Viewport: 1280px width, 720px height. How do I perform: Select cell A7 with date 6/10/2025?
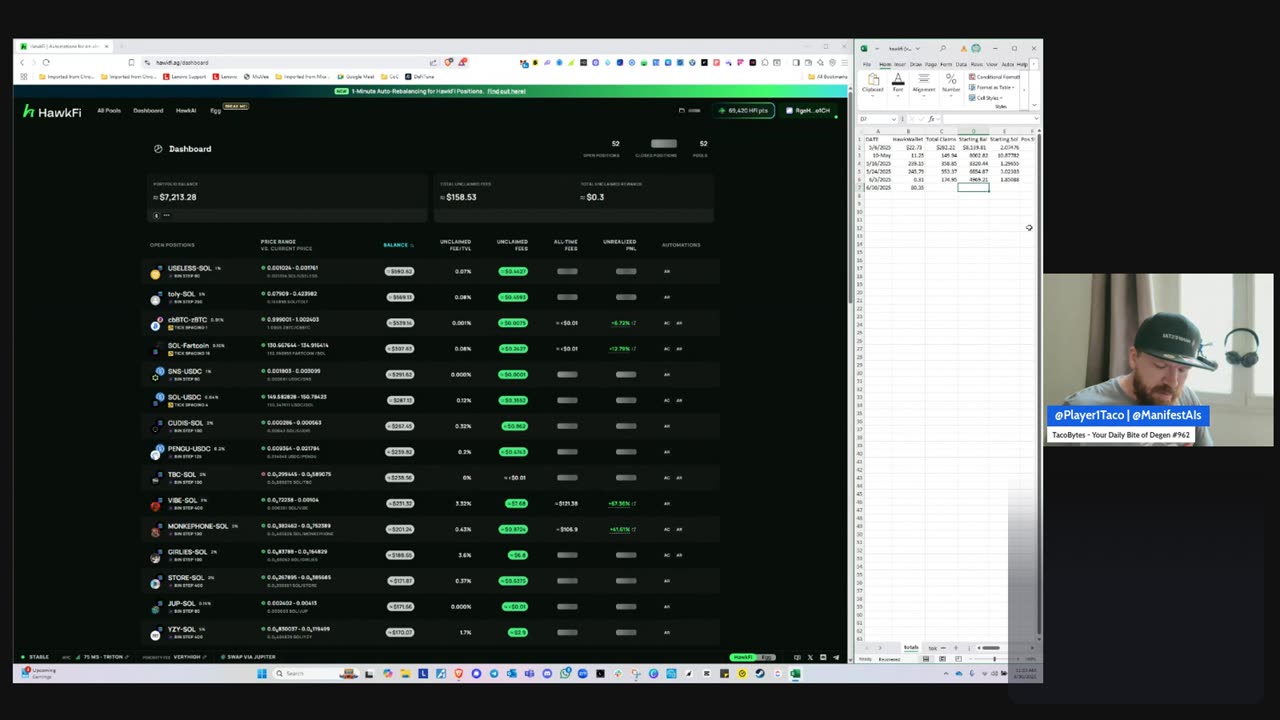tap(878, 187)
